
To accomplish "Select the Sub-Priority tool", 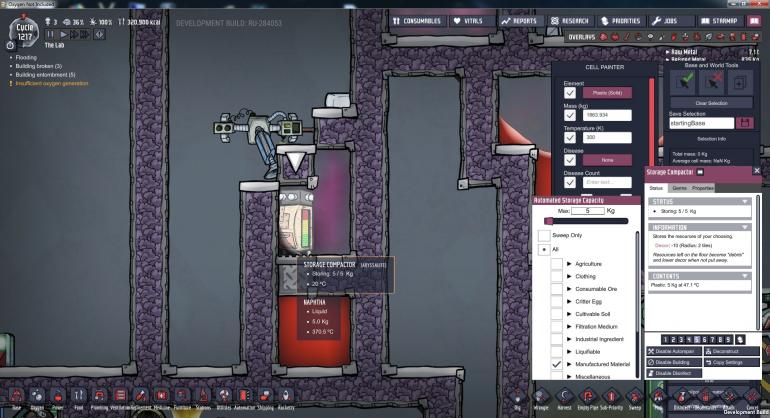I will 611,397.
